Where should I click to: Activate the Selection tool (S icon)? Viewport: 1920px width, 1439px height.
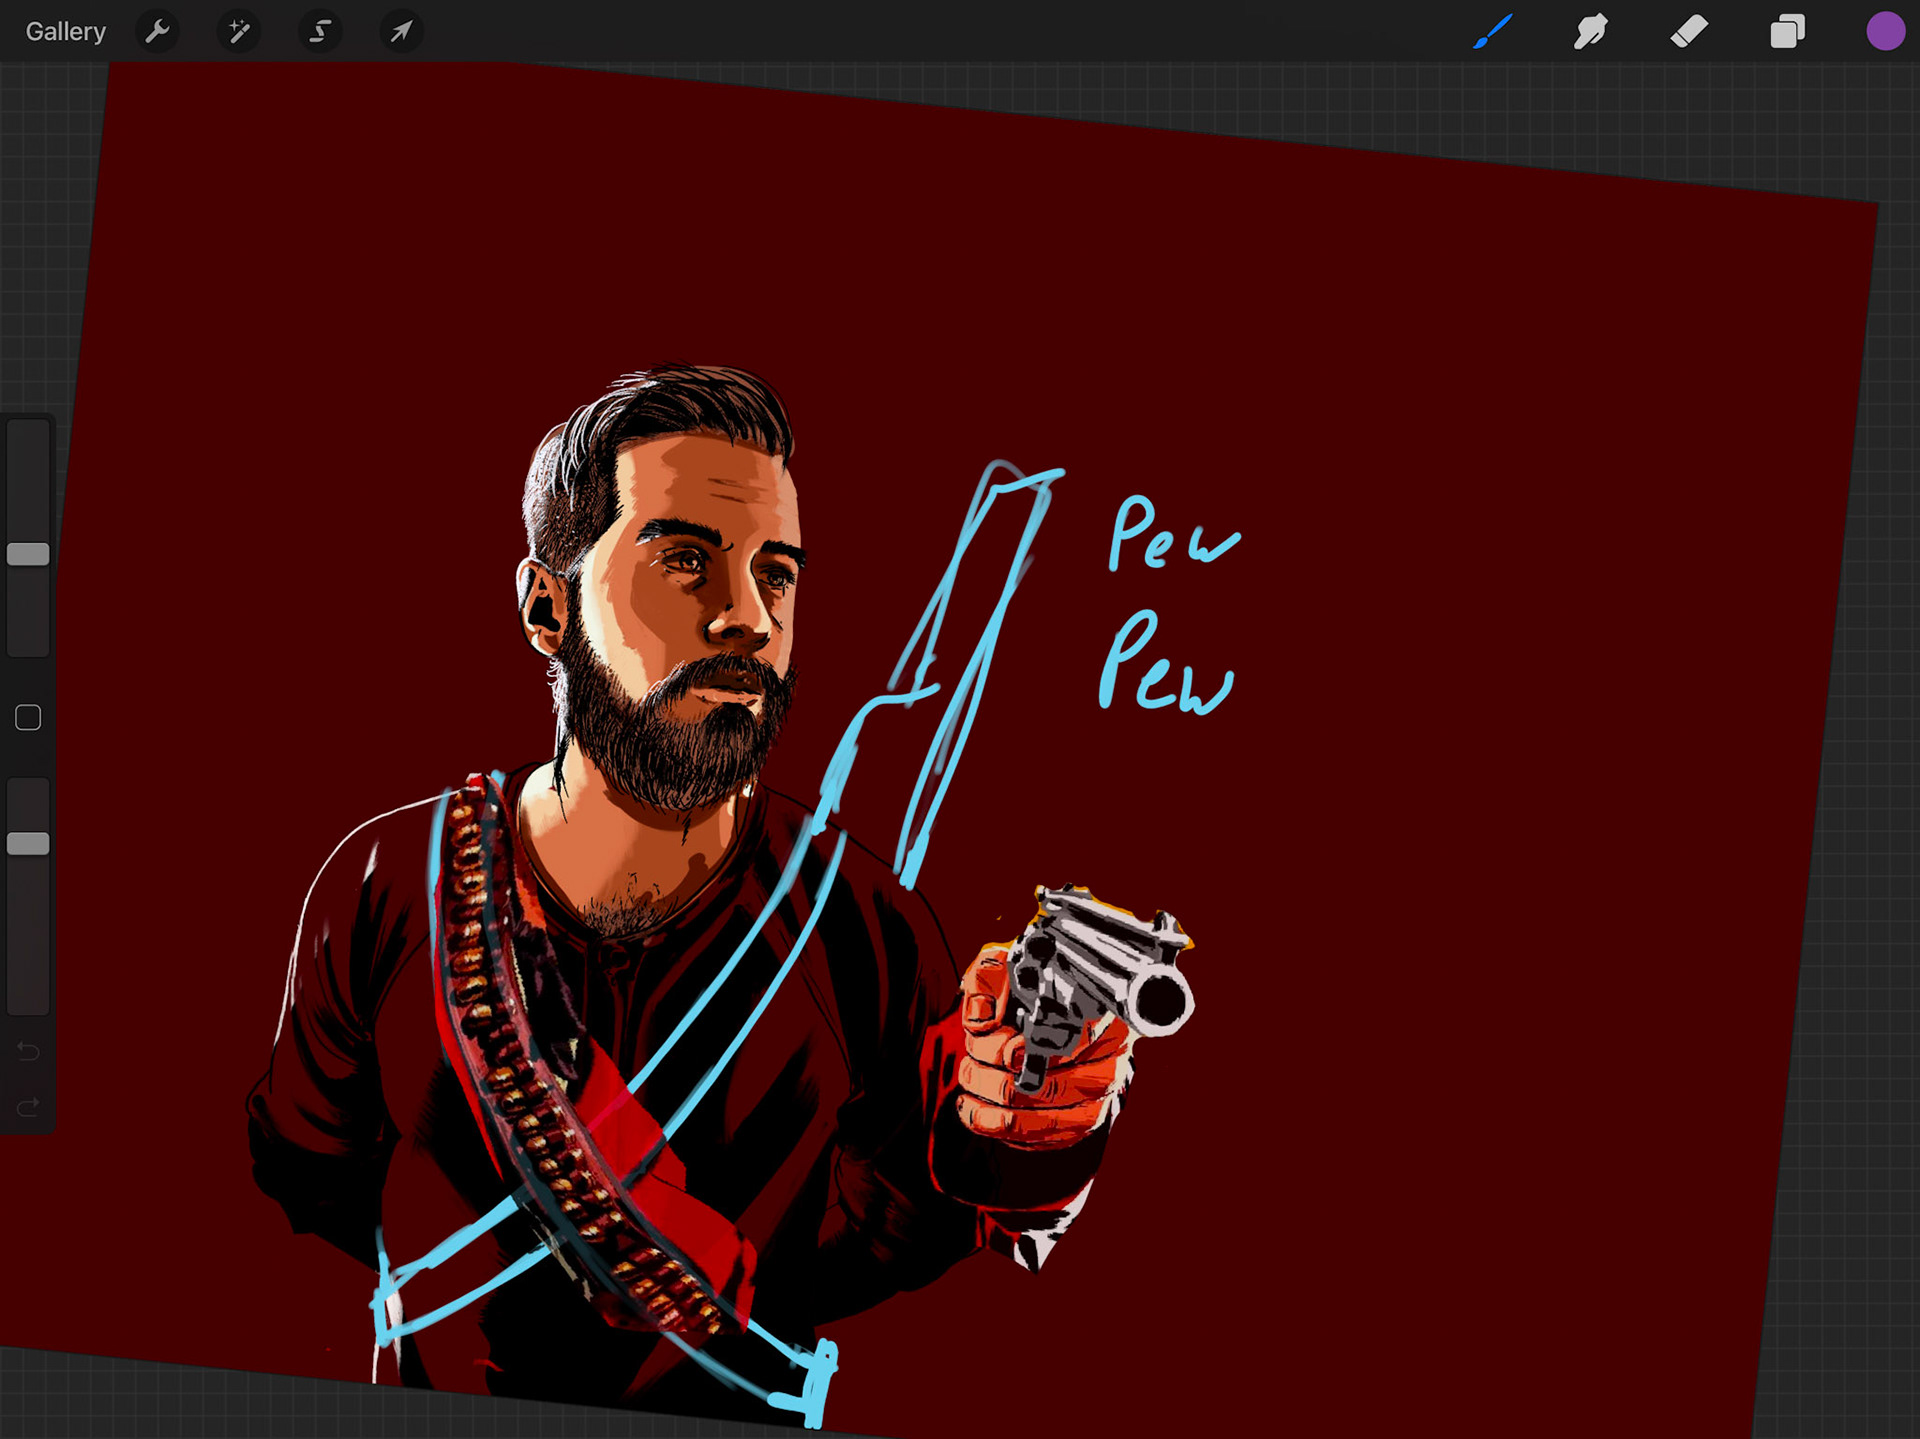320,32
